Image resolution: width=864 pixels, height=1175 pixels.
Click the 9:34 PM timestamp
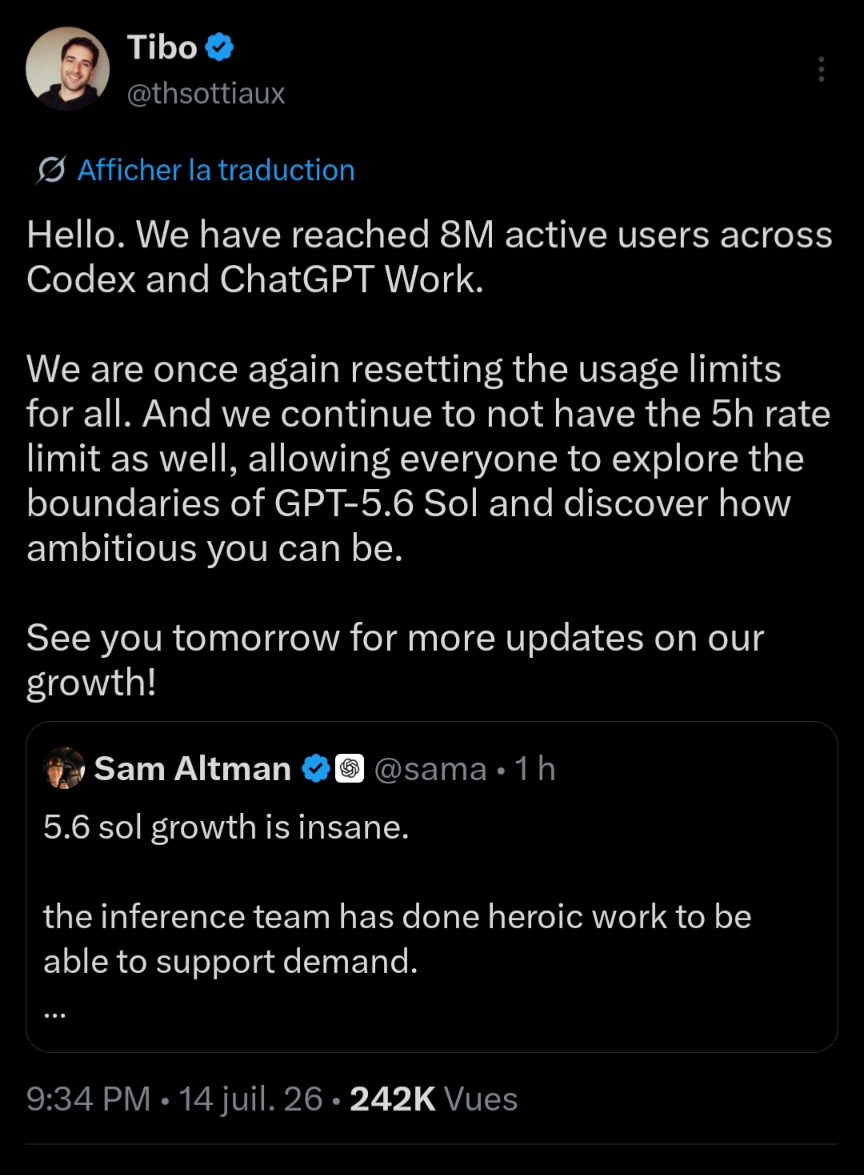tap(88, 1099)
